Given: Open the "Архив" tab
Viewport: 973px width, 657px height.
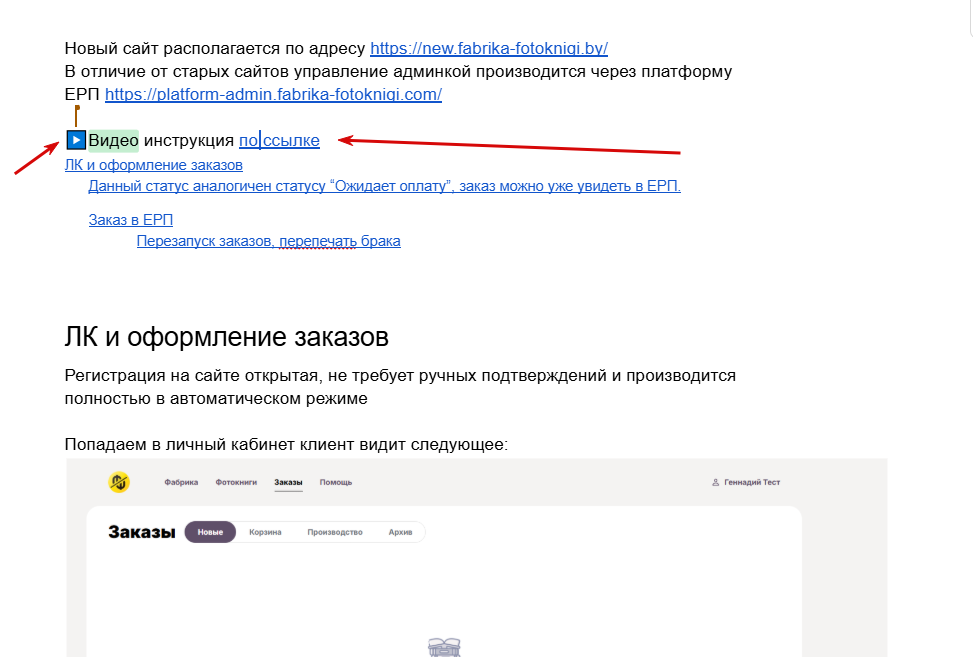Looking at the screenshot, I should 400,532.
